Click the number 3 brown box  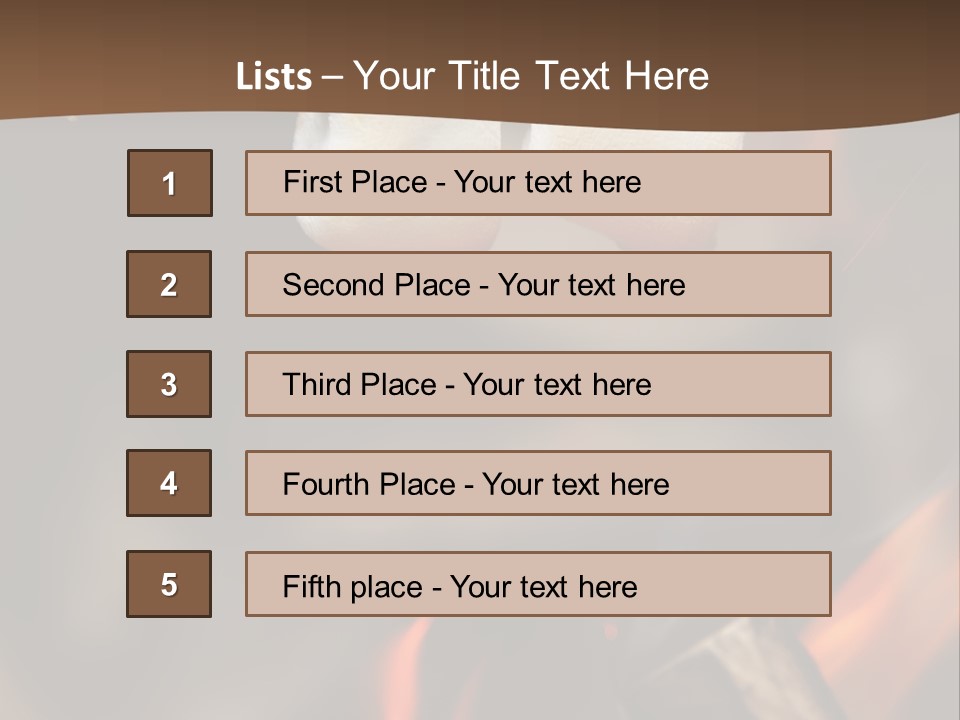[169, 384]
